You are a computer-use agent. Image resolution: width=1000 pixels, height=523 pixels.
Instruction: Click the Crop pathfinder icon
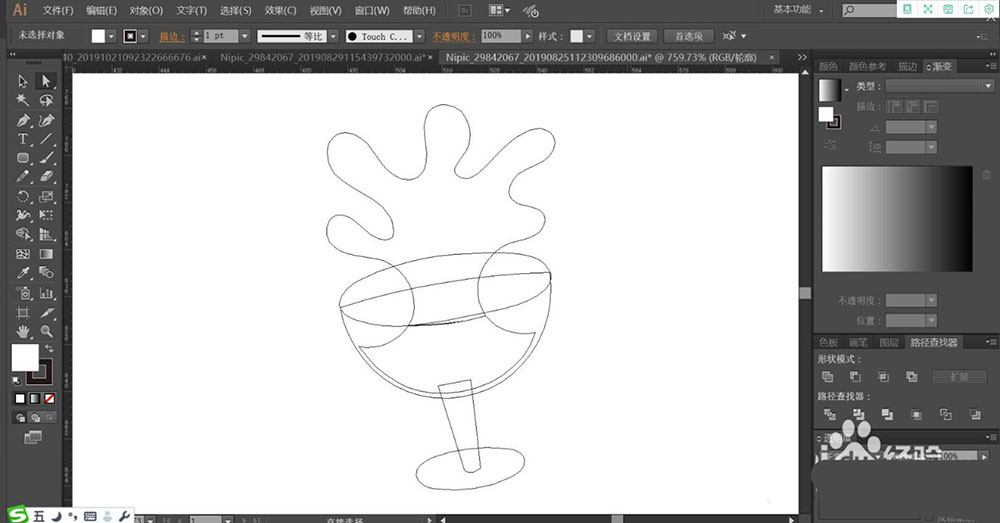(x=916, y=415)
